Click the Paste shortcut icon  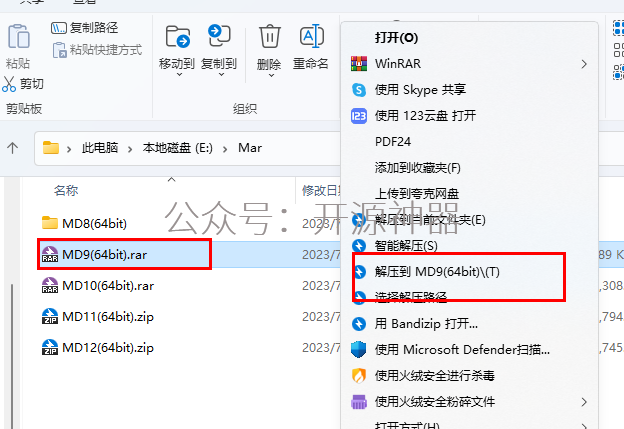click(60, 50)
